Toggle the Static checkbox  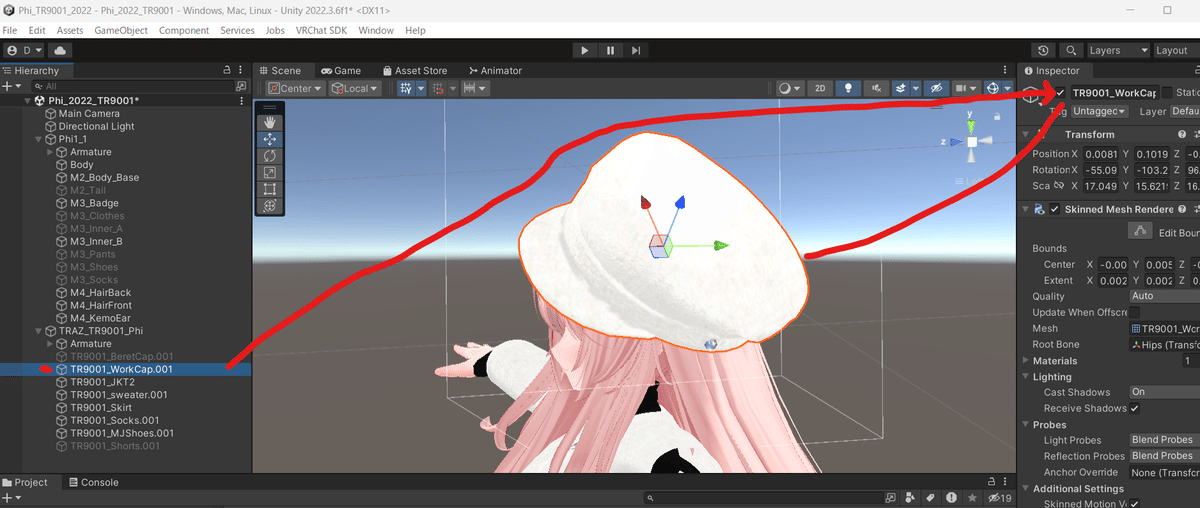coord(1166,93)
